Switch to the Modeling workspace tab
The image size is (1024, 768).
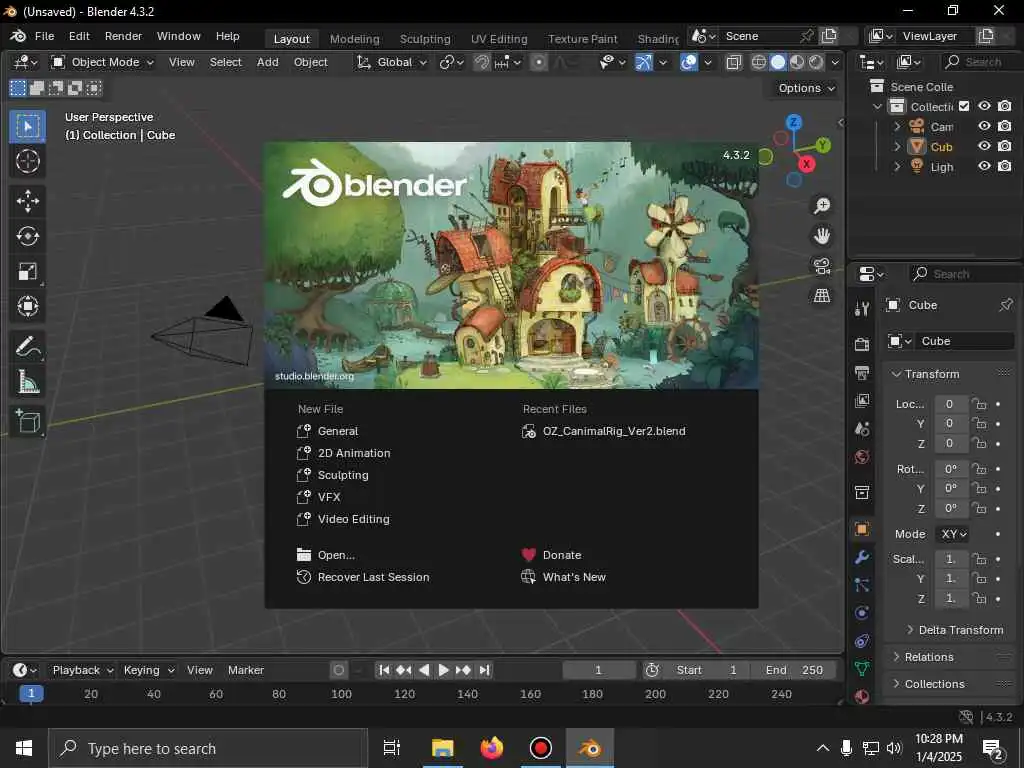355,39
